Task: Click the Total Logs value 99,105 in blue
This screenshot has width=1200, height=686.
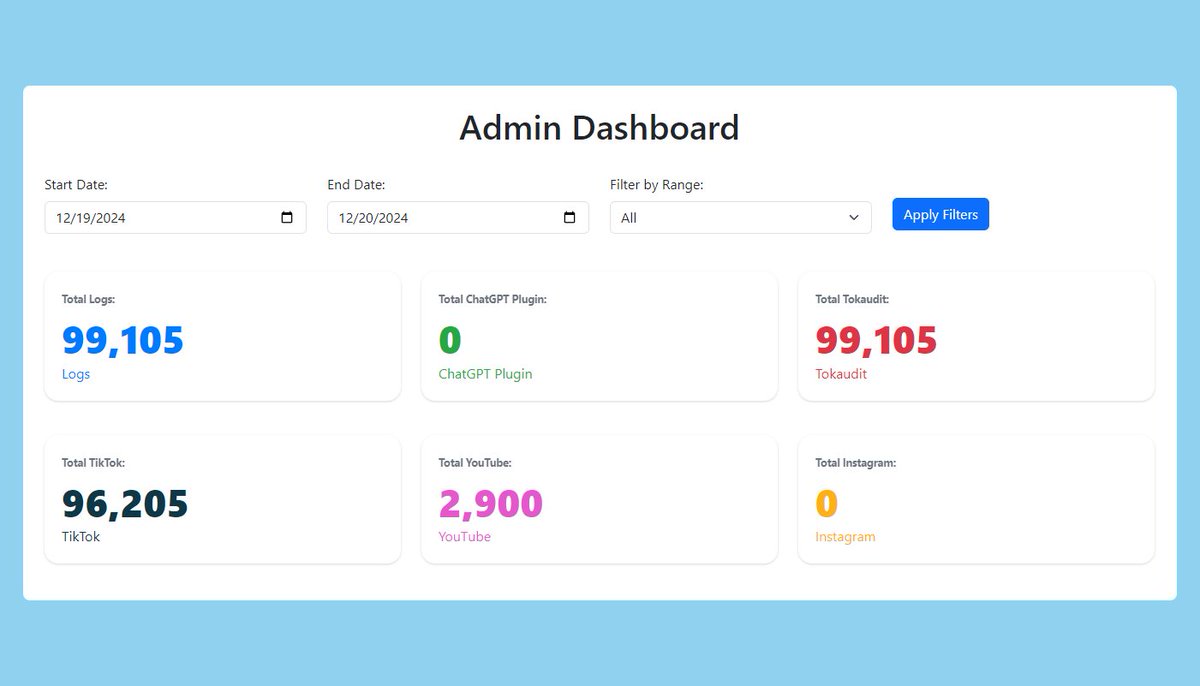Action: pyautogui.click(x=123, y=340)
